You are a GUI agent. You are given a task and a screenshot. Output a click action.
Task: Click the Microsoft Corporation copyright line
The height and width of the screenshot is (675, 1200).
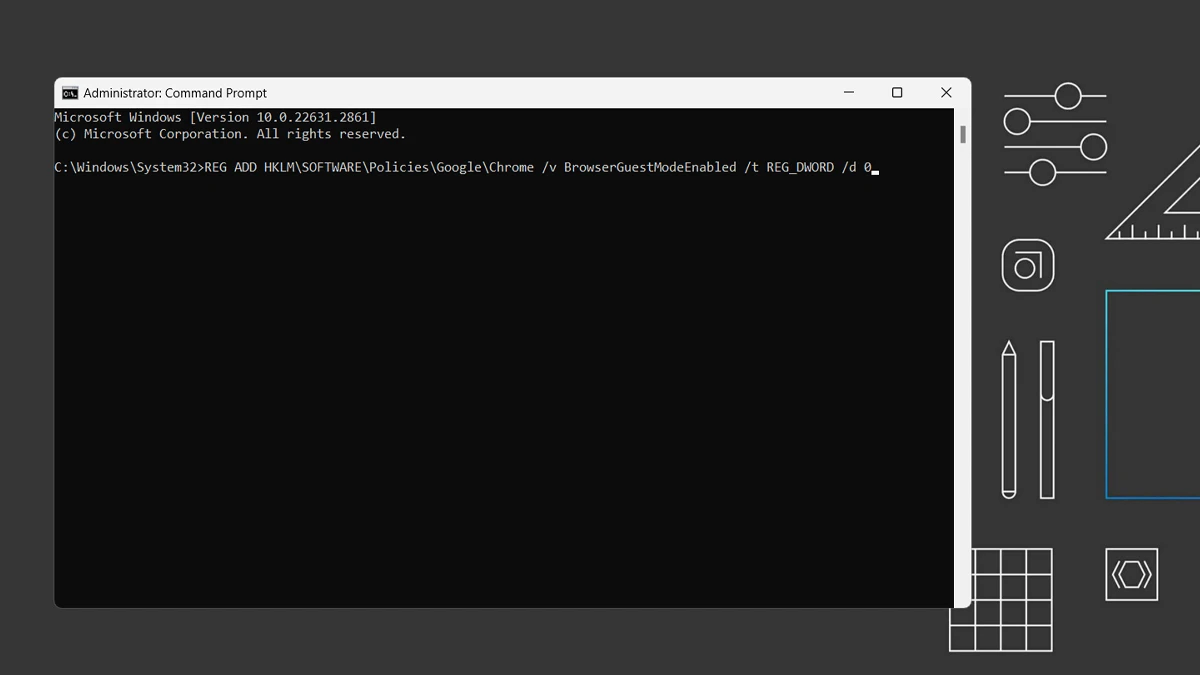pyautogui.click(x=230, y=134)
